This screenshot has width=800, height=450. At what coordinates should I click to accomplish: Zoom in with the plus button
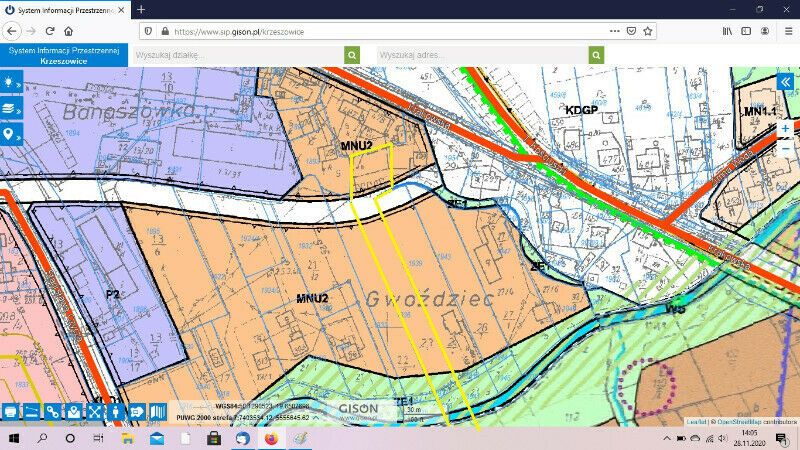pos(785,129)
